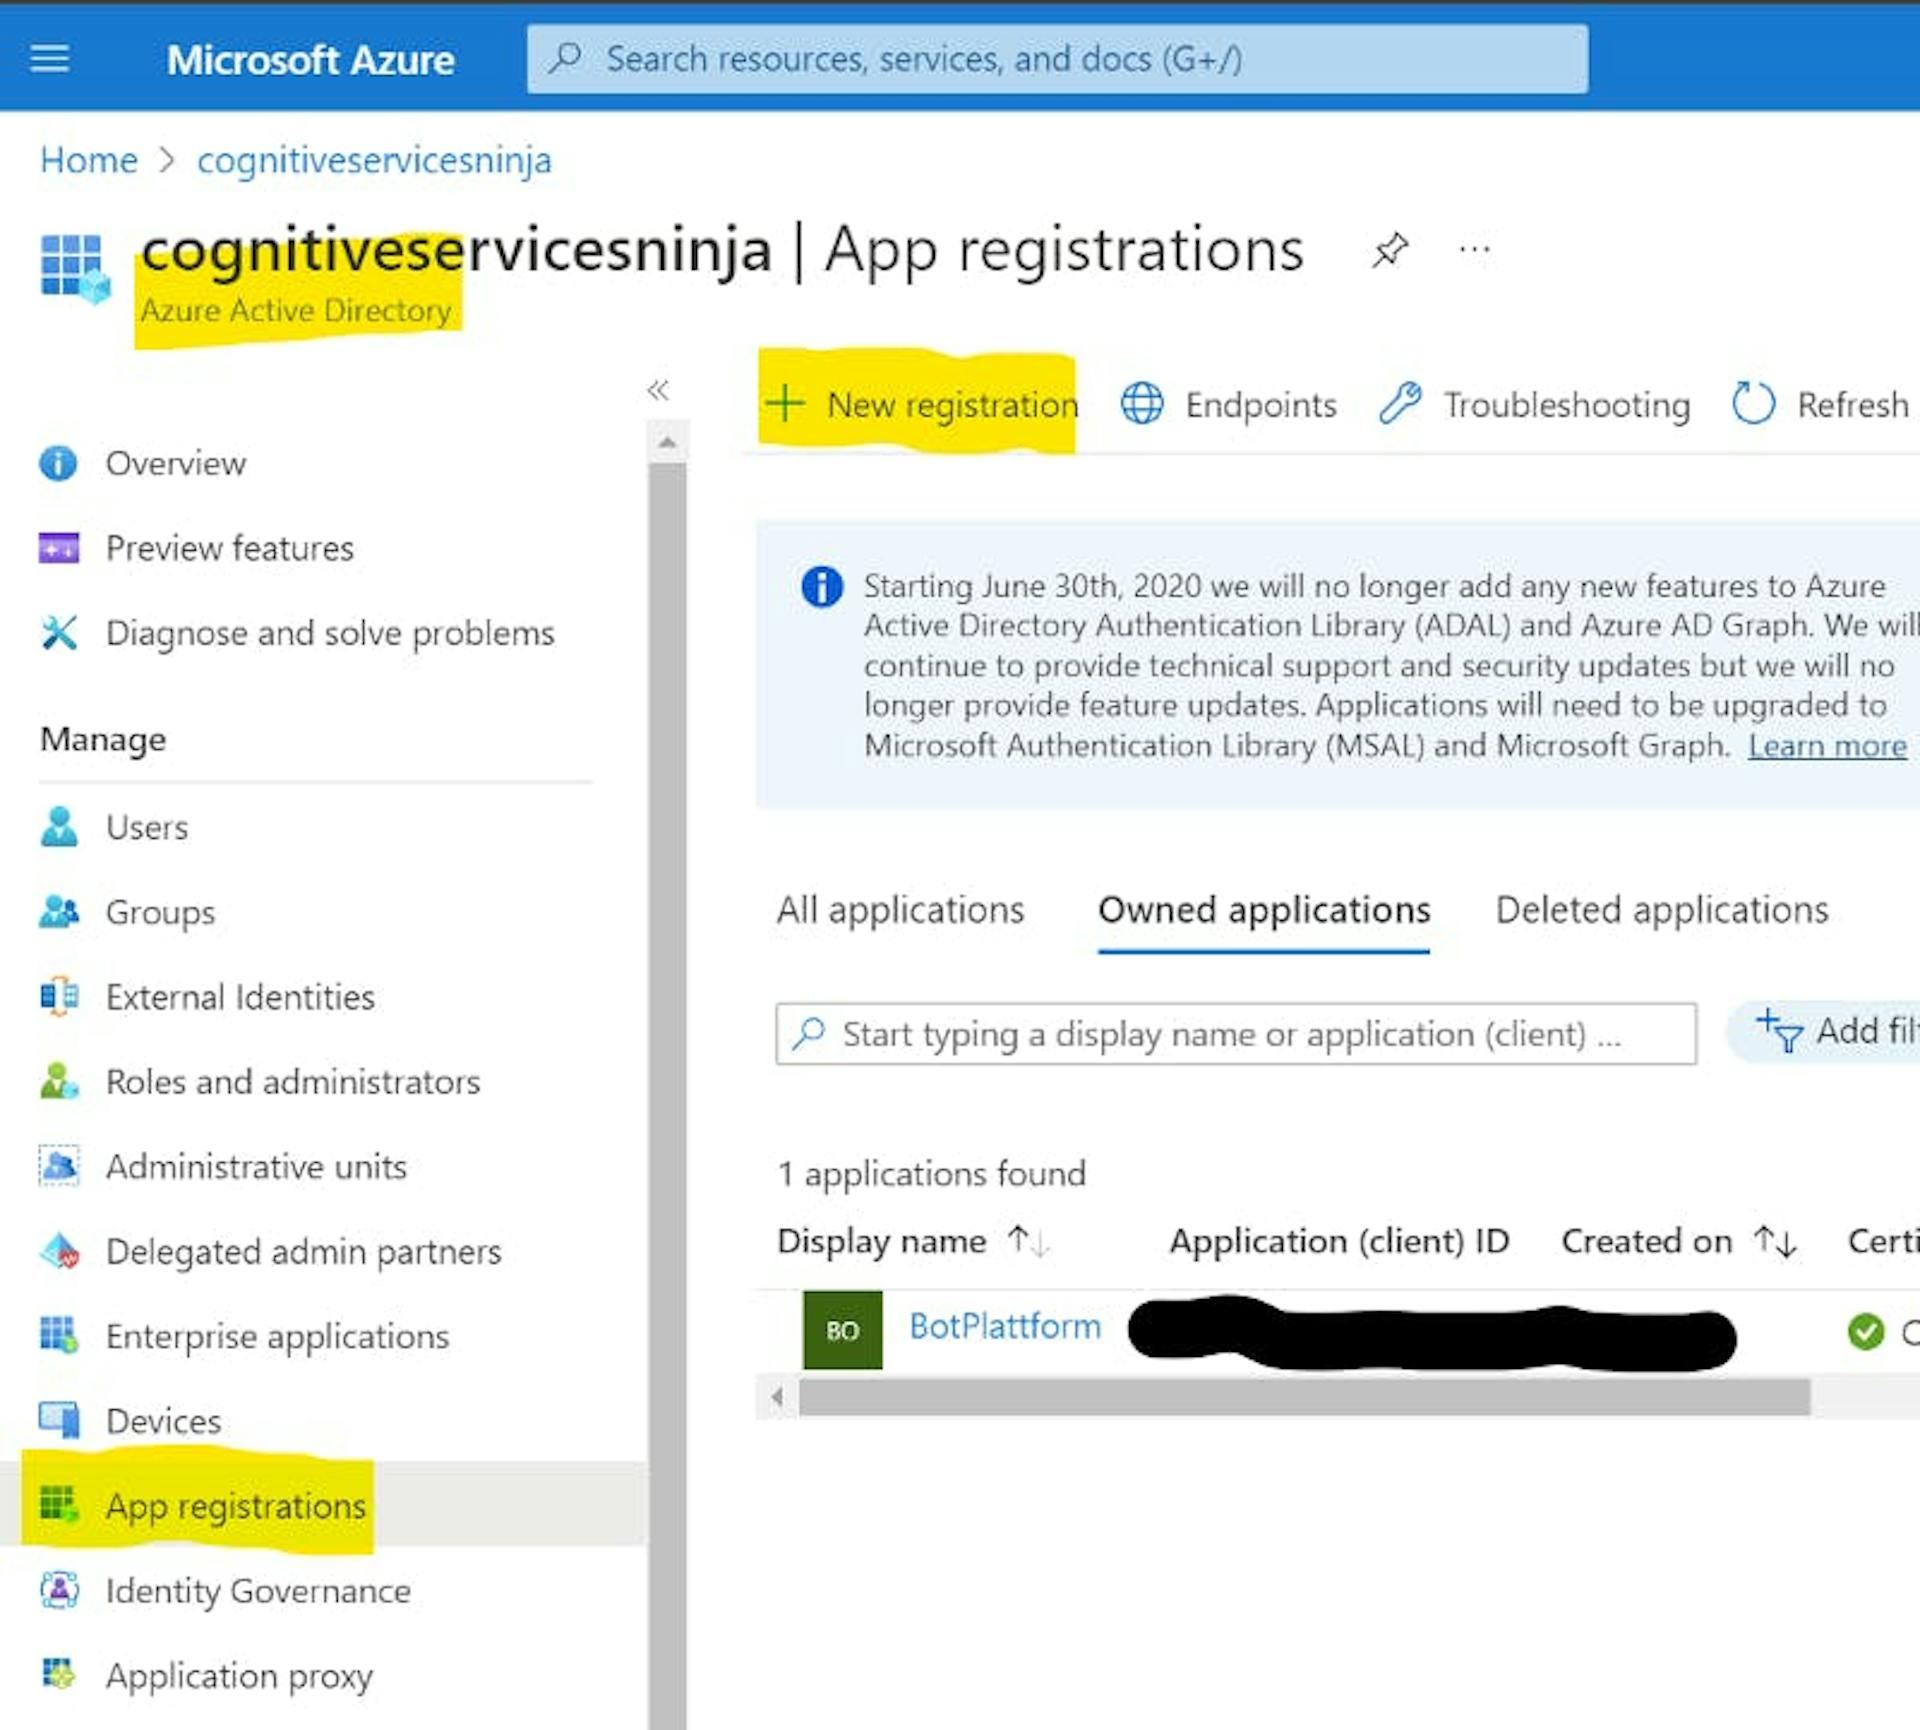Open Enterprise applications
Image resolution: width=1920 pixels, height=1730 pixels.
tap(278, 1337)
